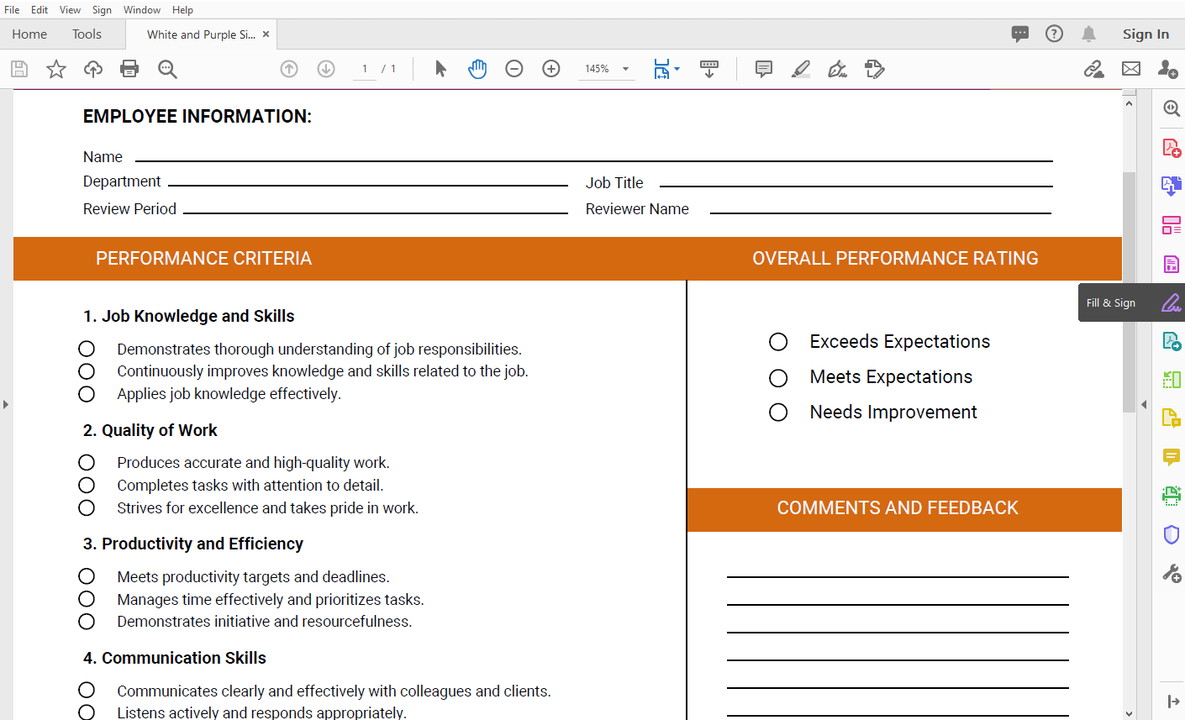Expand the left navigation pane arrow
This screenshot has height=720, width=1185.
click(5, 404)
